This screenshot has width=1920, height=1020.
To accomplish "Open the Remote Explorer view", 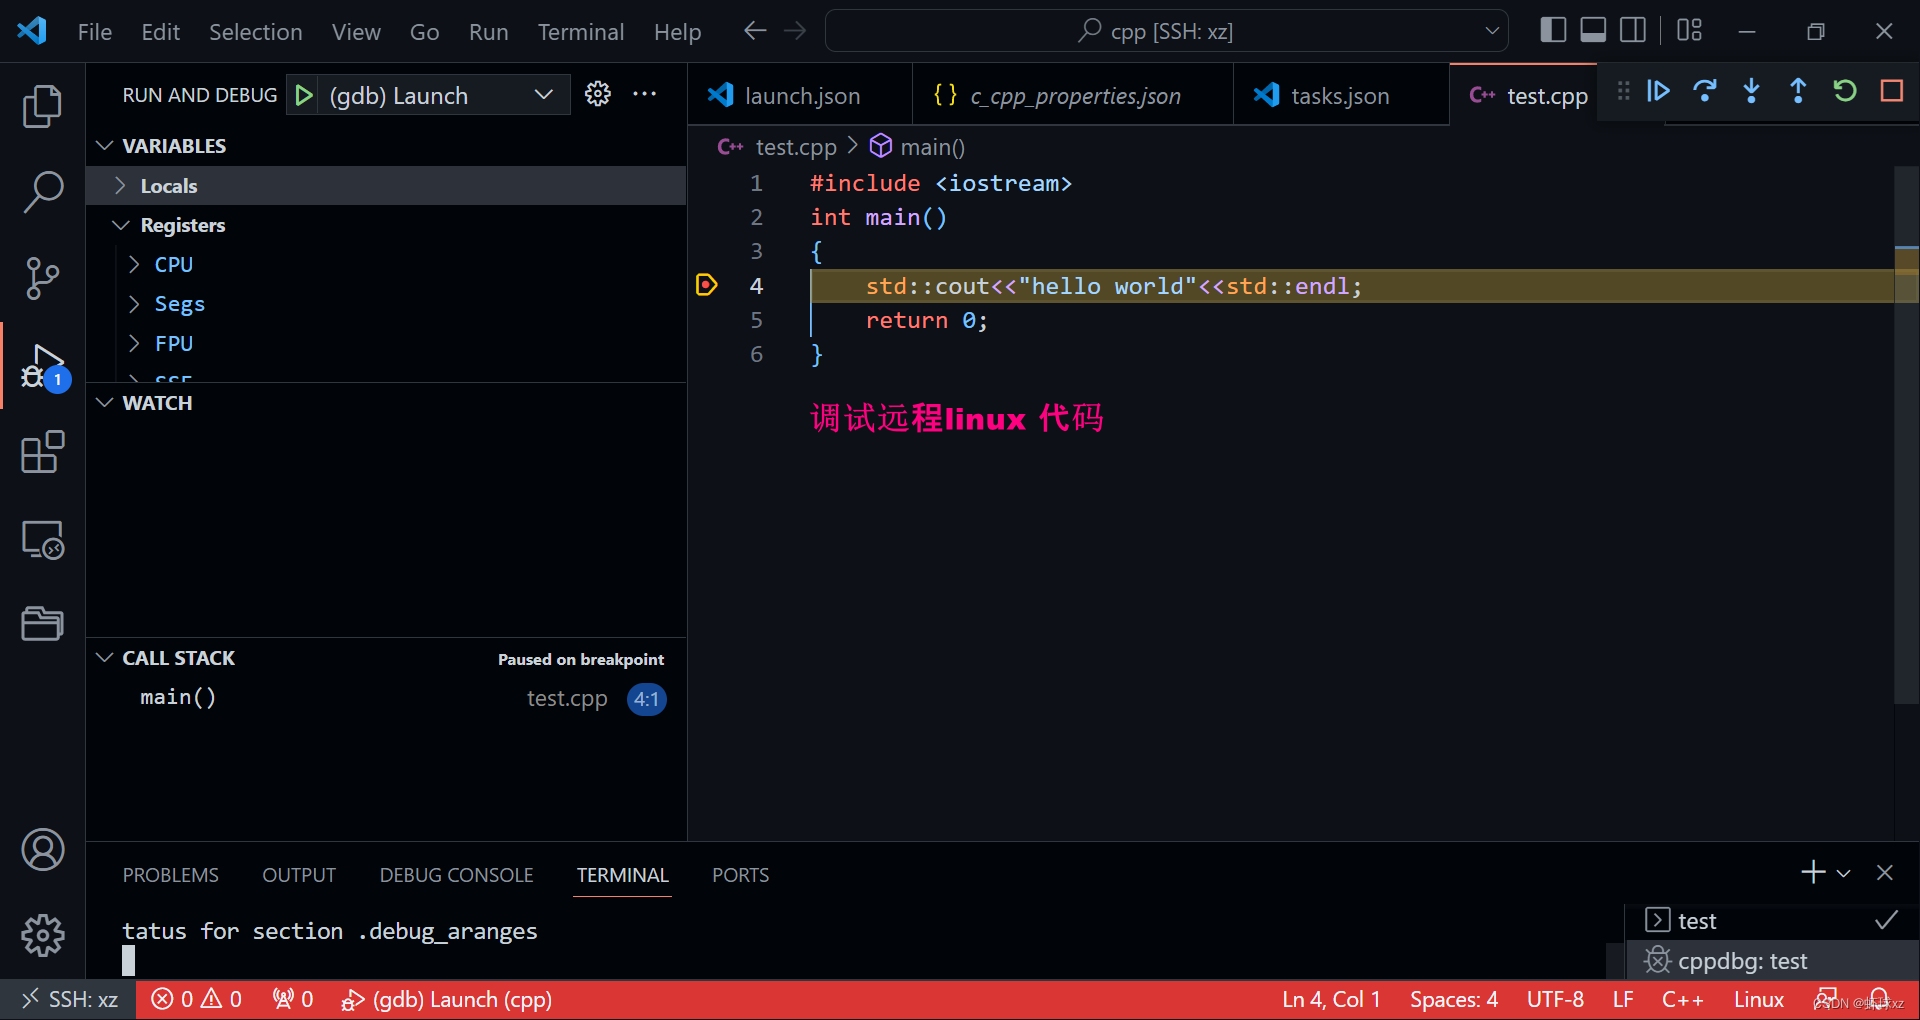I will (x=42, y=540).
